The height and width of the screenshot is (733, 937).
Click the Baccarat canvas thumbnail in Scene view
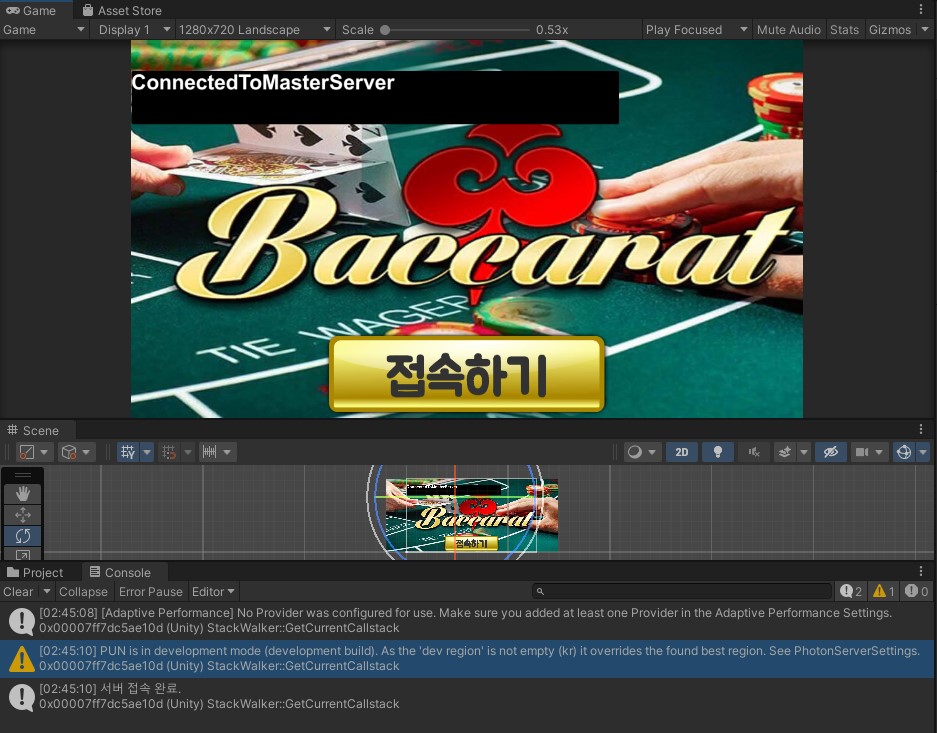click(471, 515)
